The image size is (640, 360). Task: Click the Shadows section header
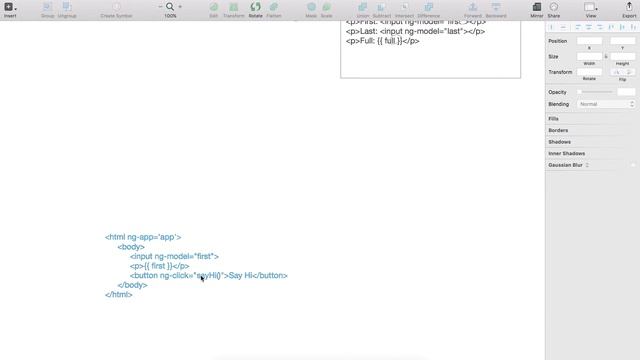[x=559, y=142]
